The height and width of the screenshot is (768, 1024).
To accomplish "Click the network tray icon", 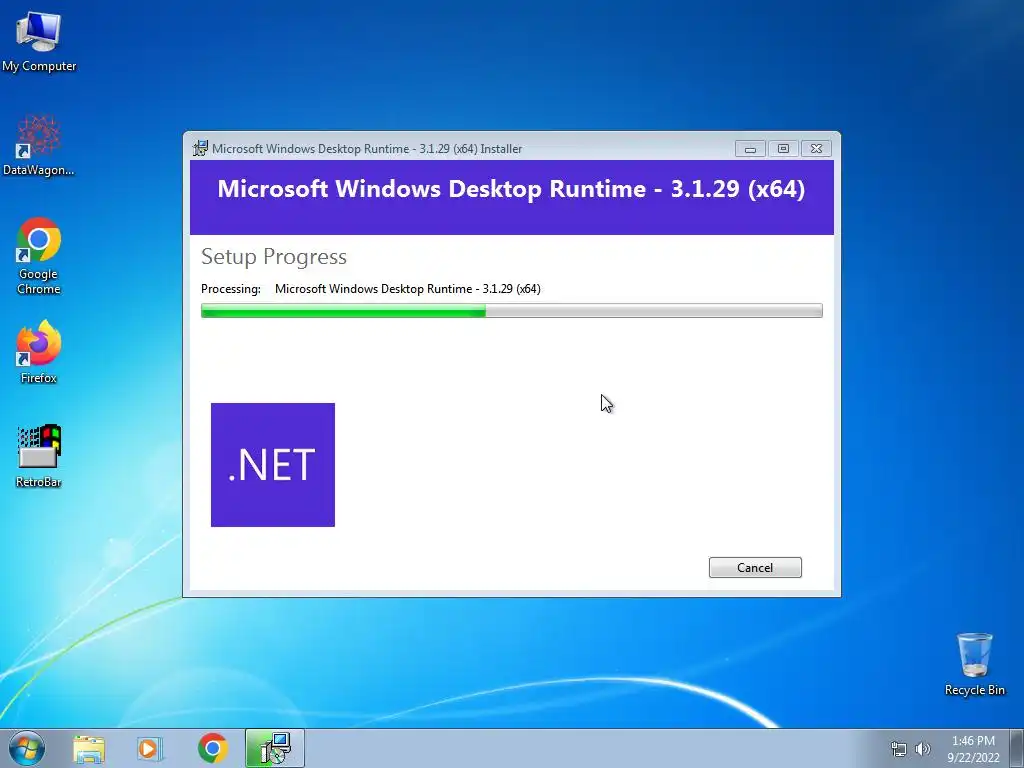I will coord(899,749).
